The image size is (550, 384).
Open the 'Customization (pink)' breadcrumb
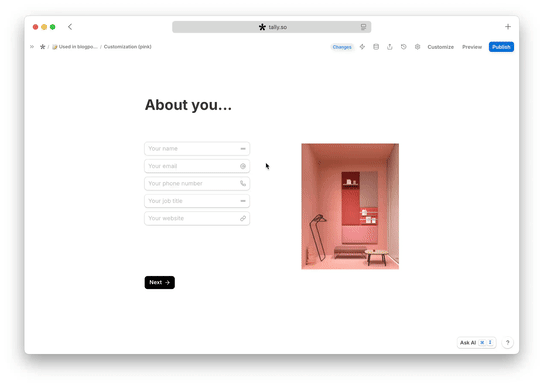click(127, 47)
